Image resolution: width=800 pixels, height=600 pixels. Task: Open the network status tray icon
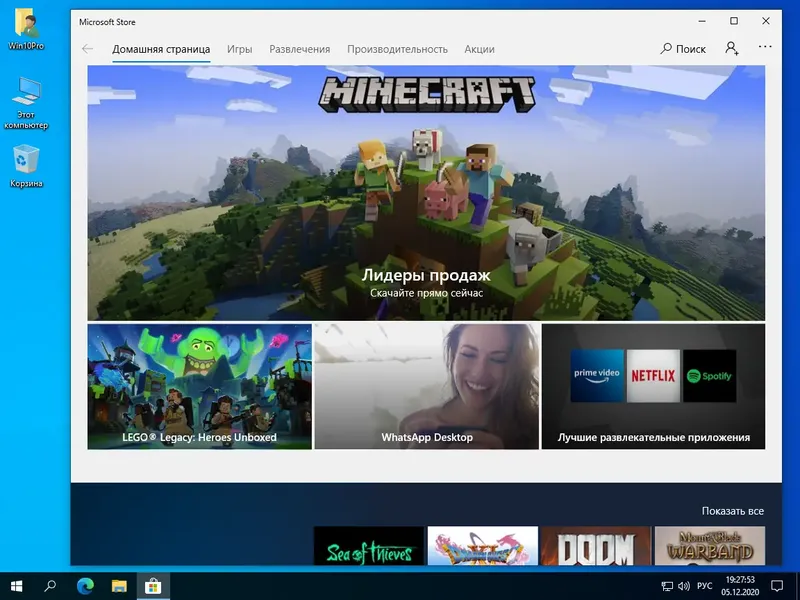tap(667, 586)
